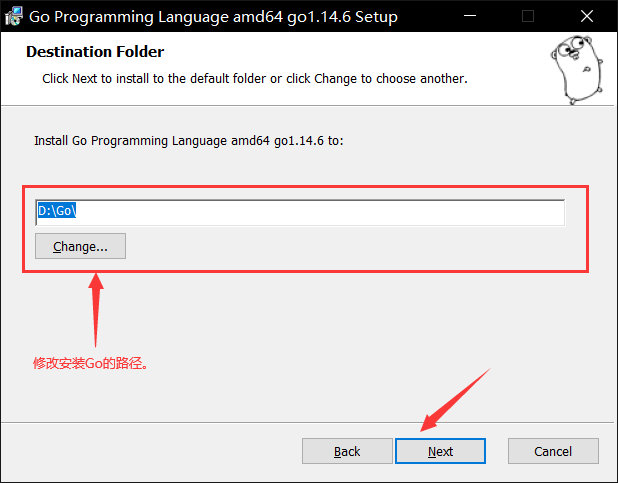Click the Destination Folder heading
Screen dimensions: 618x483
coord(95,52)
